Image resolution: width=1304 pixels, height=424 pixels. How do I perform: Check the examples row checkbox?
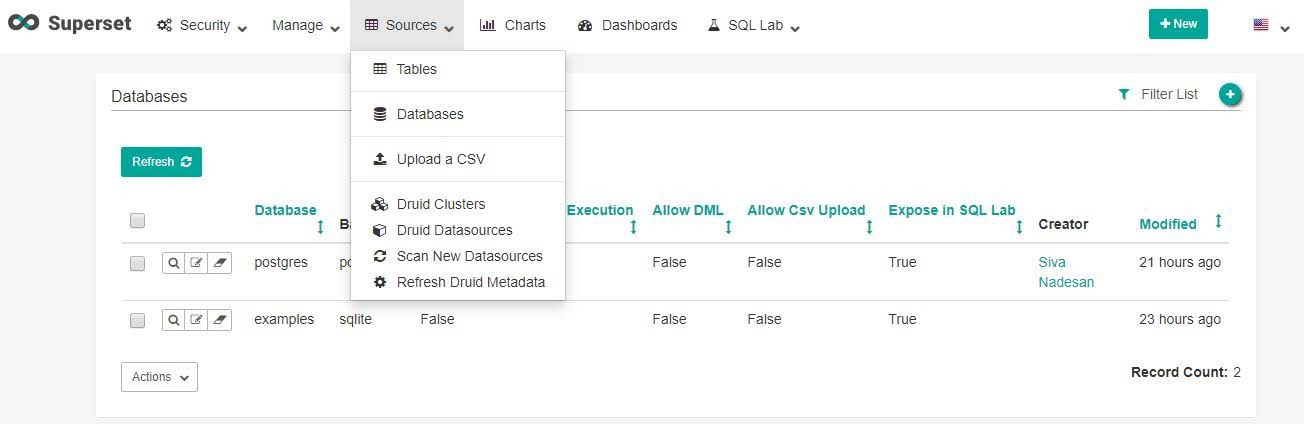click(x=138, y=321)
